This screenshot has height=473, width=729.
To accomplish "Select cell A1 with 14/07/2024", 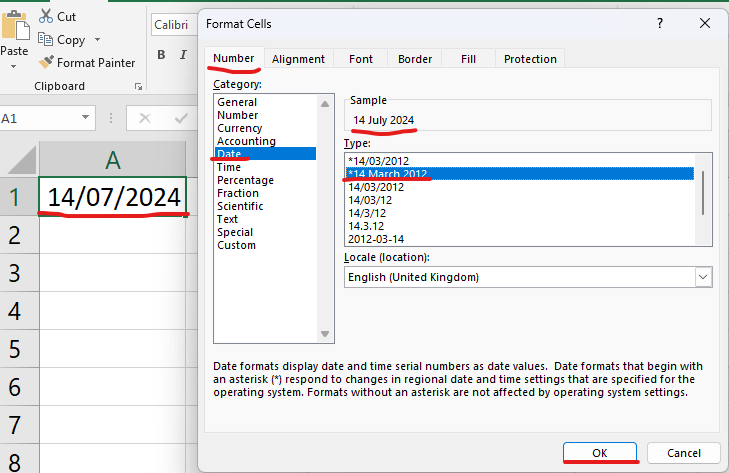I will pyautogui.click(x=113, y=196).
